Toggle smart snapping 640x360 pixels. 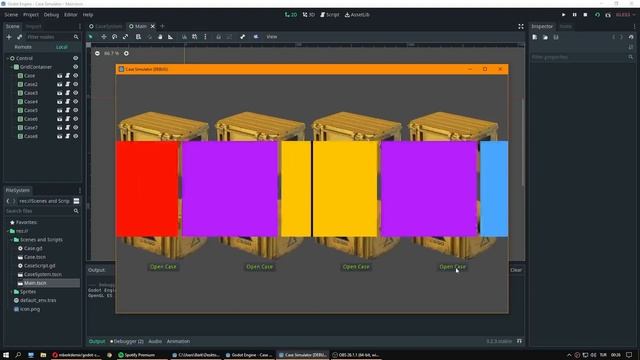click(184, 37)
